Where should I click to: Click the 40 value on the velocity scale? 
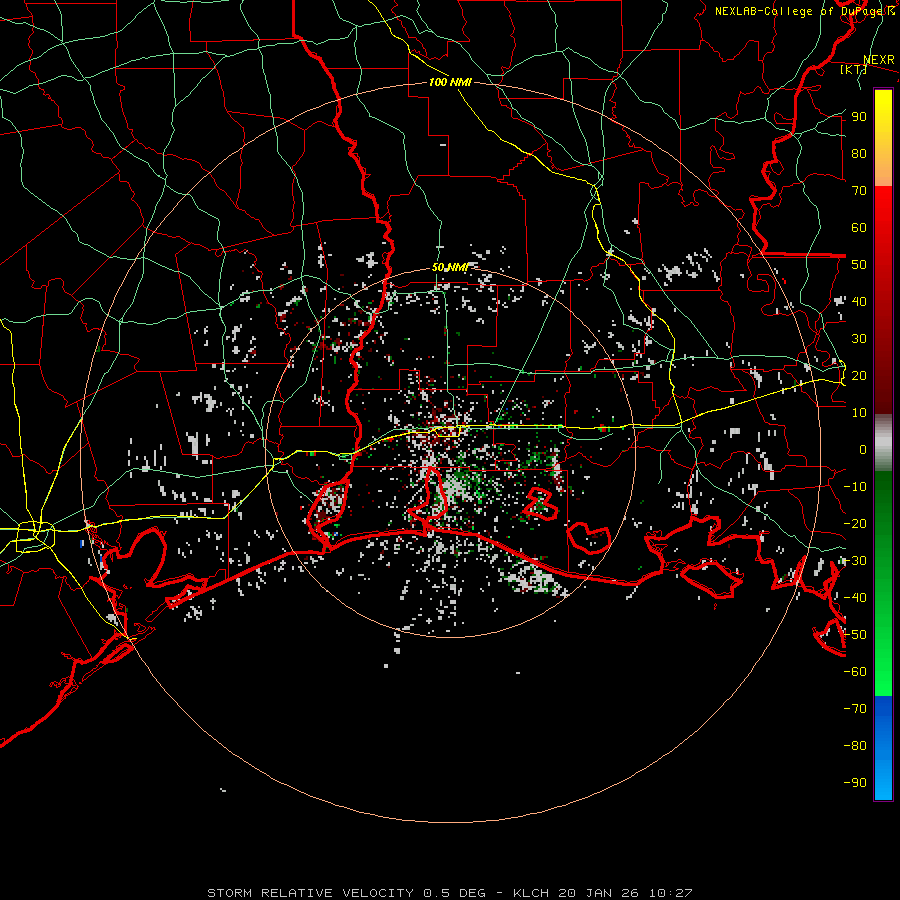click(x=859, y=301)
